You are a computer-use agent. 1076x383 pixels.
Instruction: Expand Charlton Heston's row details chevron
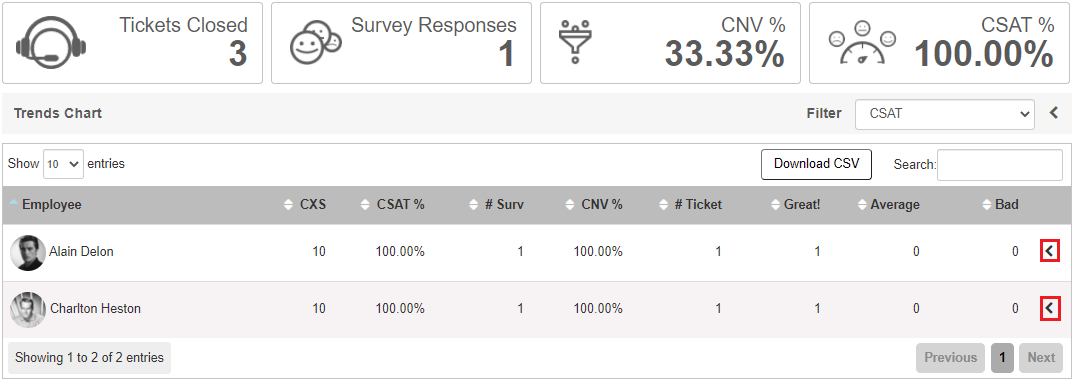1049,308
